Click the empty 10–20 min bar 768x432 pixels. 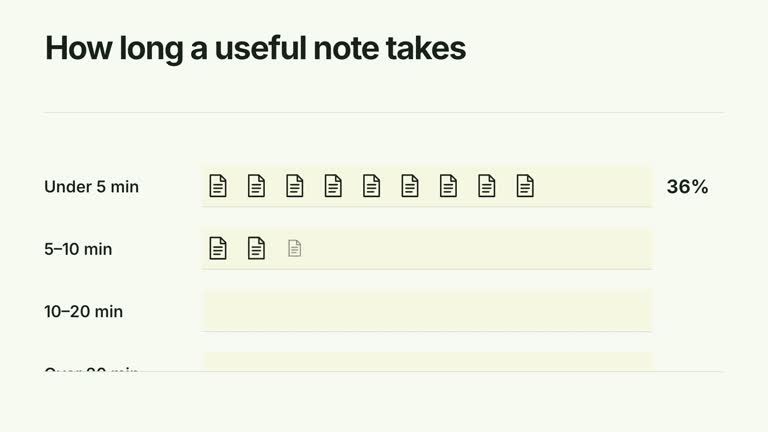(427, 311)
